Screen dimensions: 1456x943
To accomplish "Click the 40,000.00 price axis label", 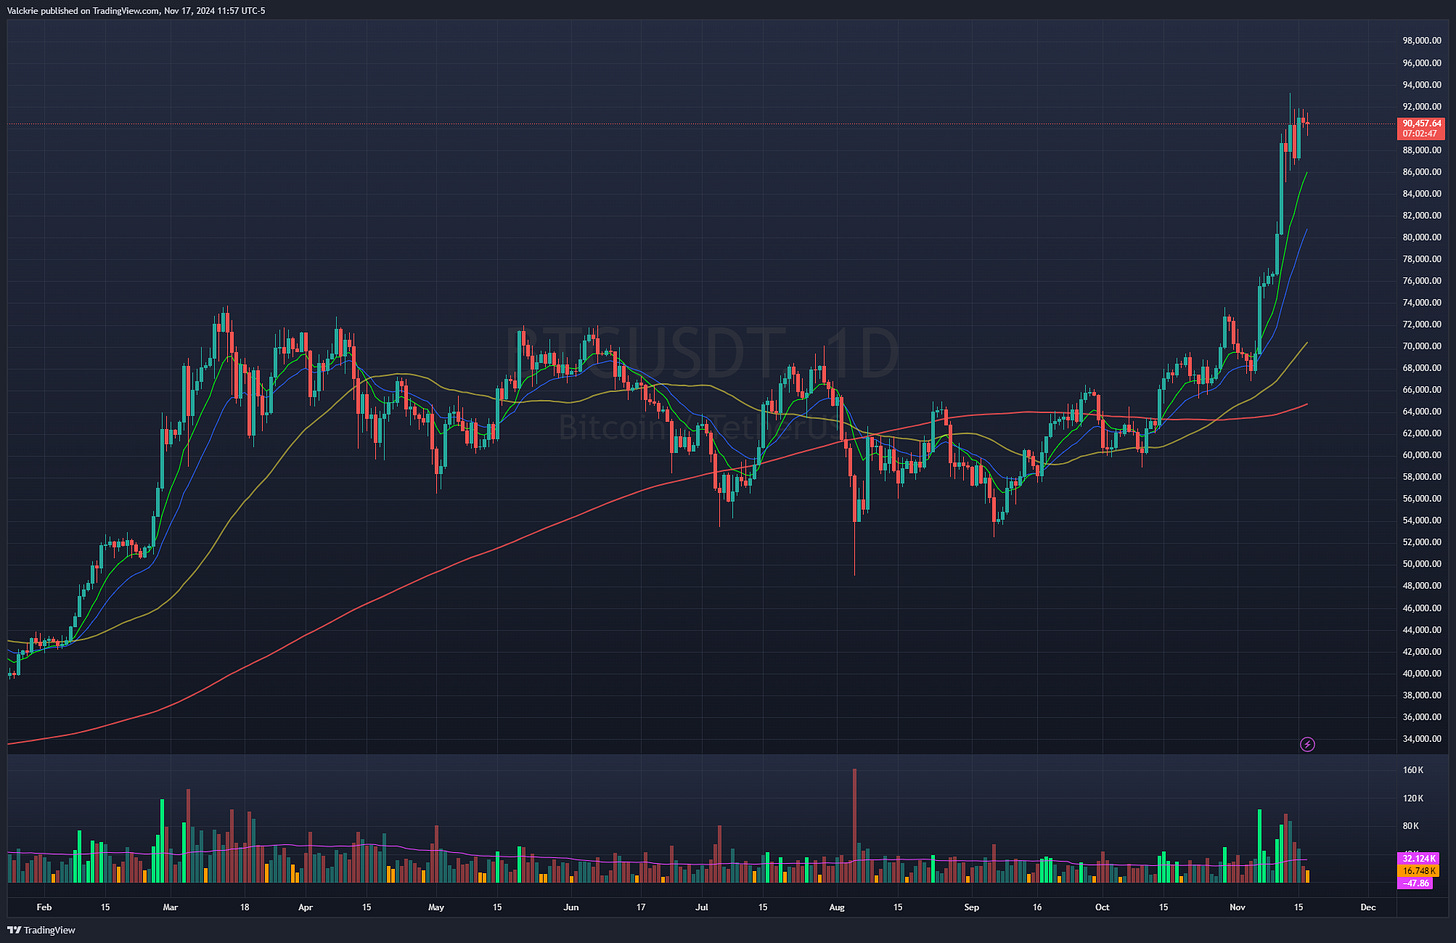I will (1422, 673).
